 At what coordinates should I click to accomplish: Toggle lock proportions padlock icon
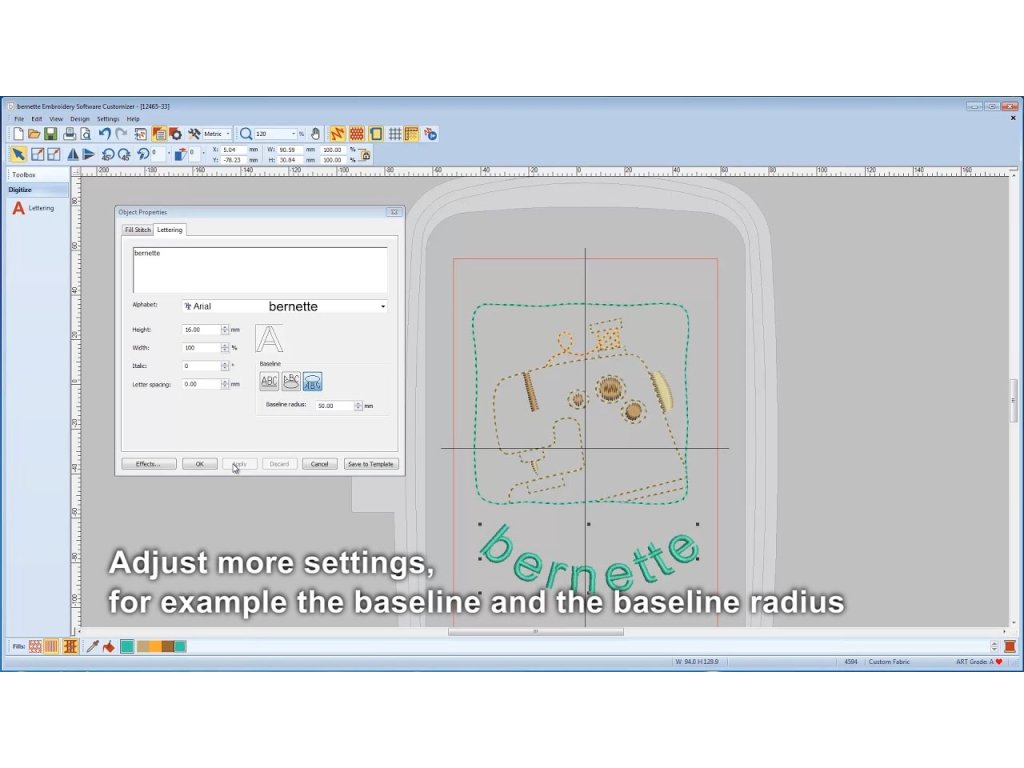[366, 155]
